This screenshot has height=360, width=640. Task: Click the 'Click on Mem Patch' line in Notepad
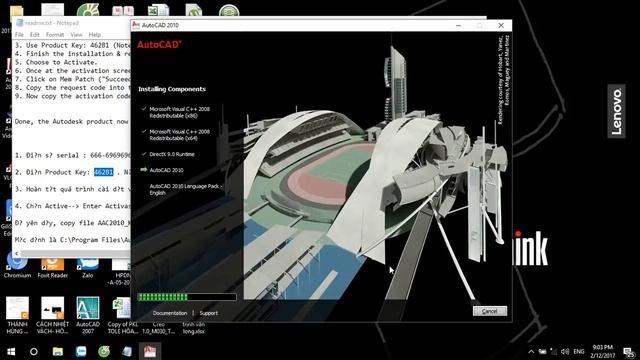point(72,79)
